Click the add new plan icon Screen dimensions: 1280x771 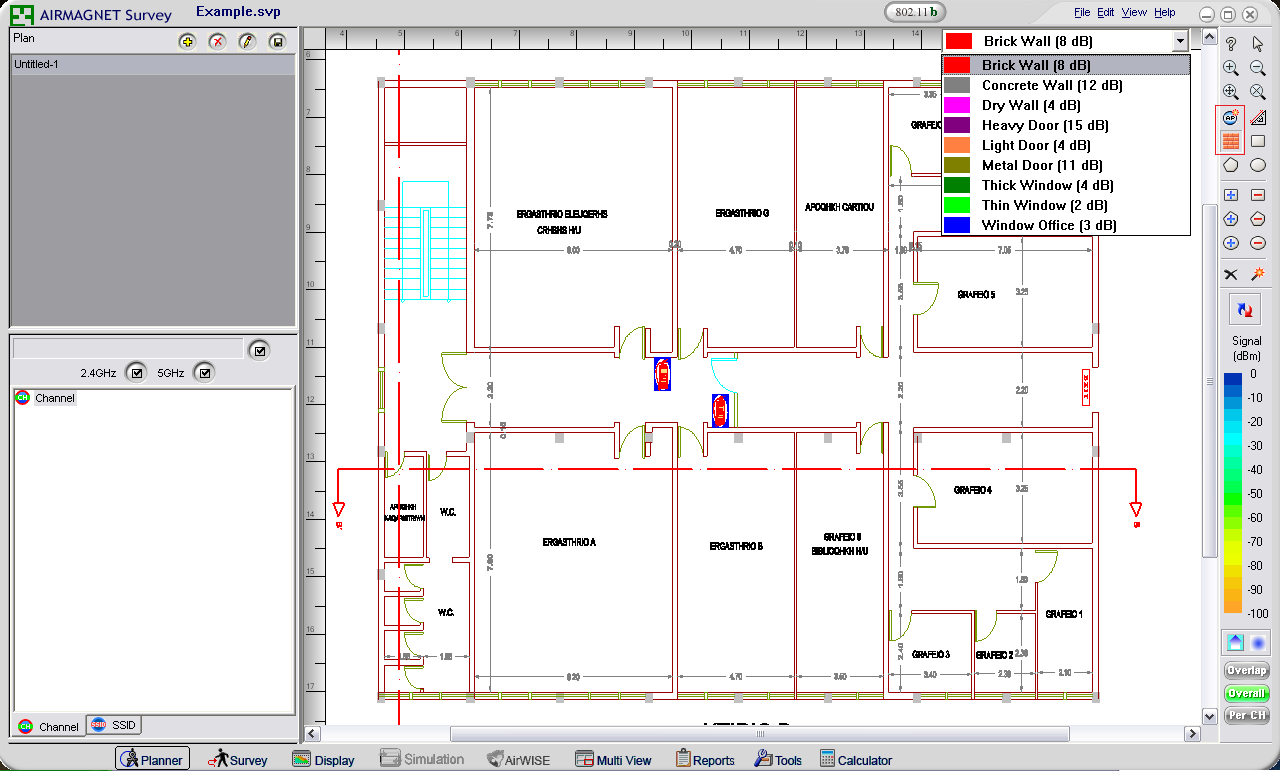click(x=187, y=41)
